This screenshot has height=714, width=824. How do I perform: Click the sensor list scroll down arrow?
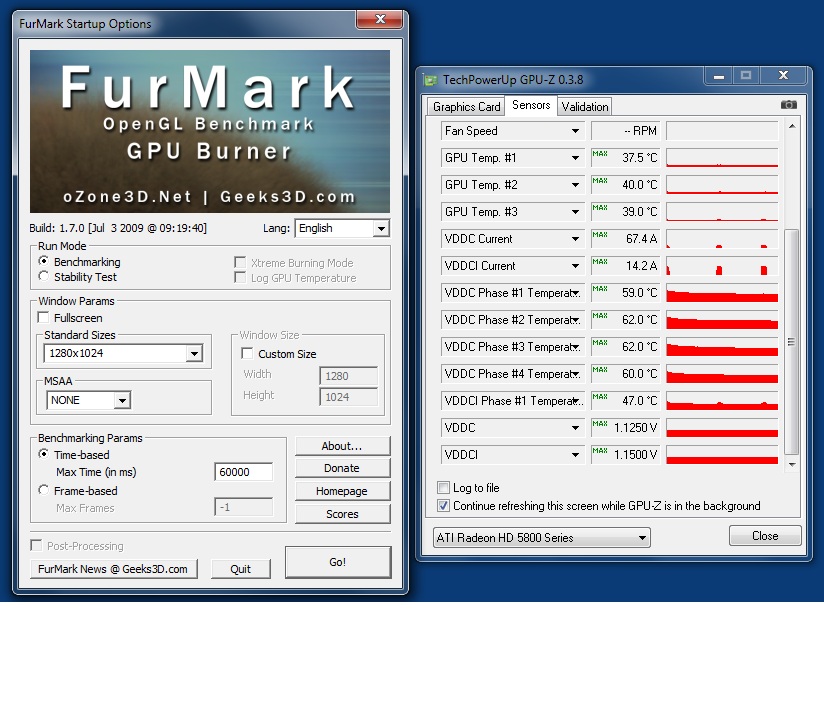(x=791, y=464)
